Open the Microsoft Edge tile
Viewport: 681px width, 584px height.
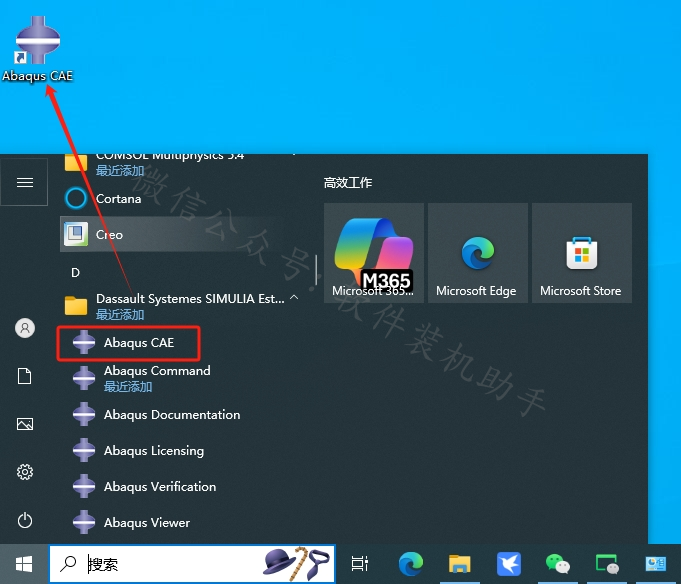[x=478, y=253]
